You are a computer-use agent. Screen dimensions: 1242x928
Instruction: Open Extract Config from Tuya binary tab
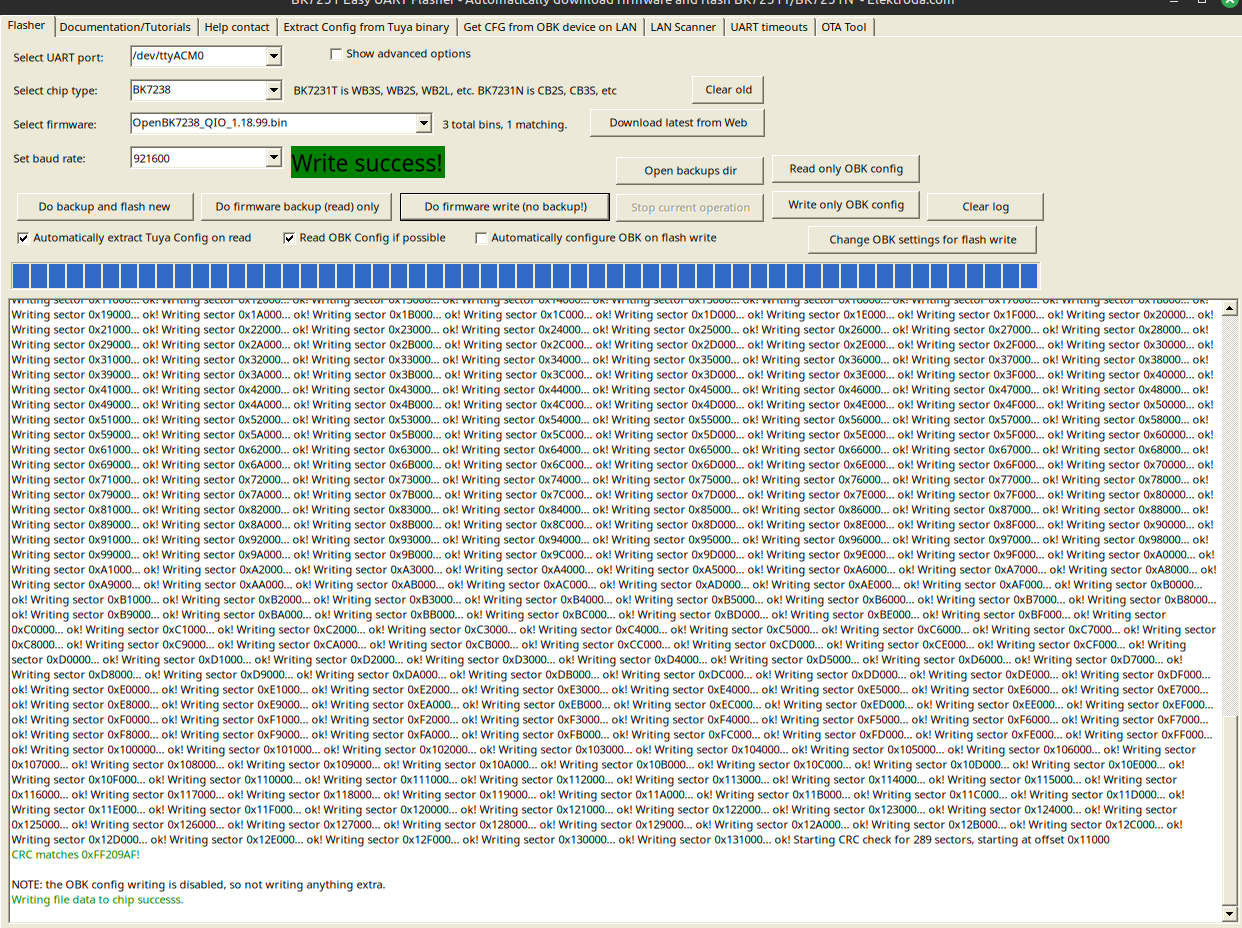point(366,27)
